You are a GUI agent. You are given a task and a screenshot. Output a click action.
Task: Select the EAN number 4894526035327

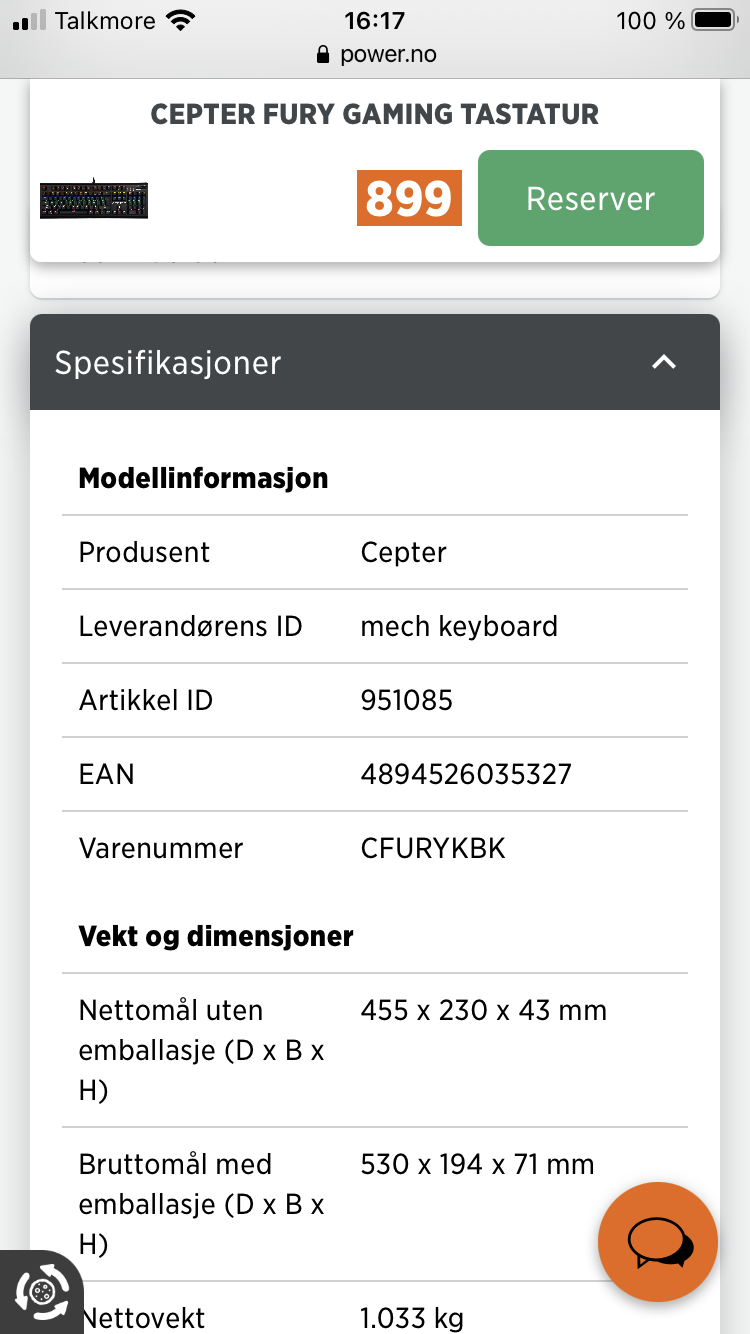pos(466,774)
